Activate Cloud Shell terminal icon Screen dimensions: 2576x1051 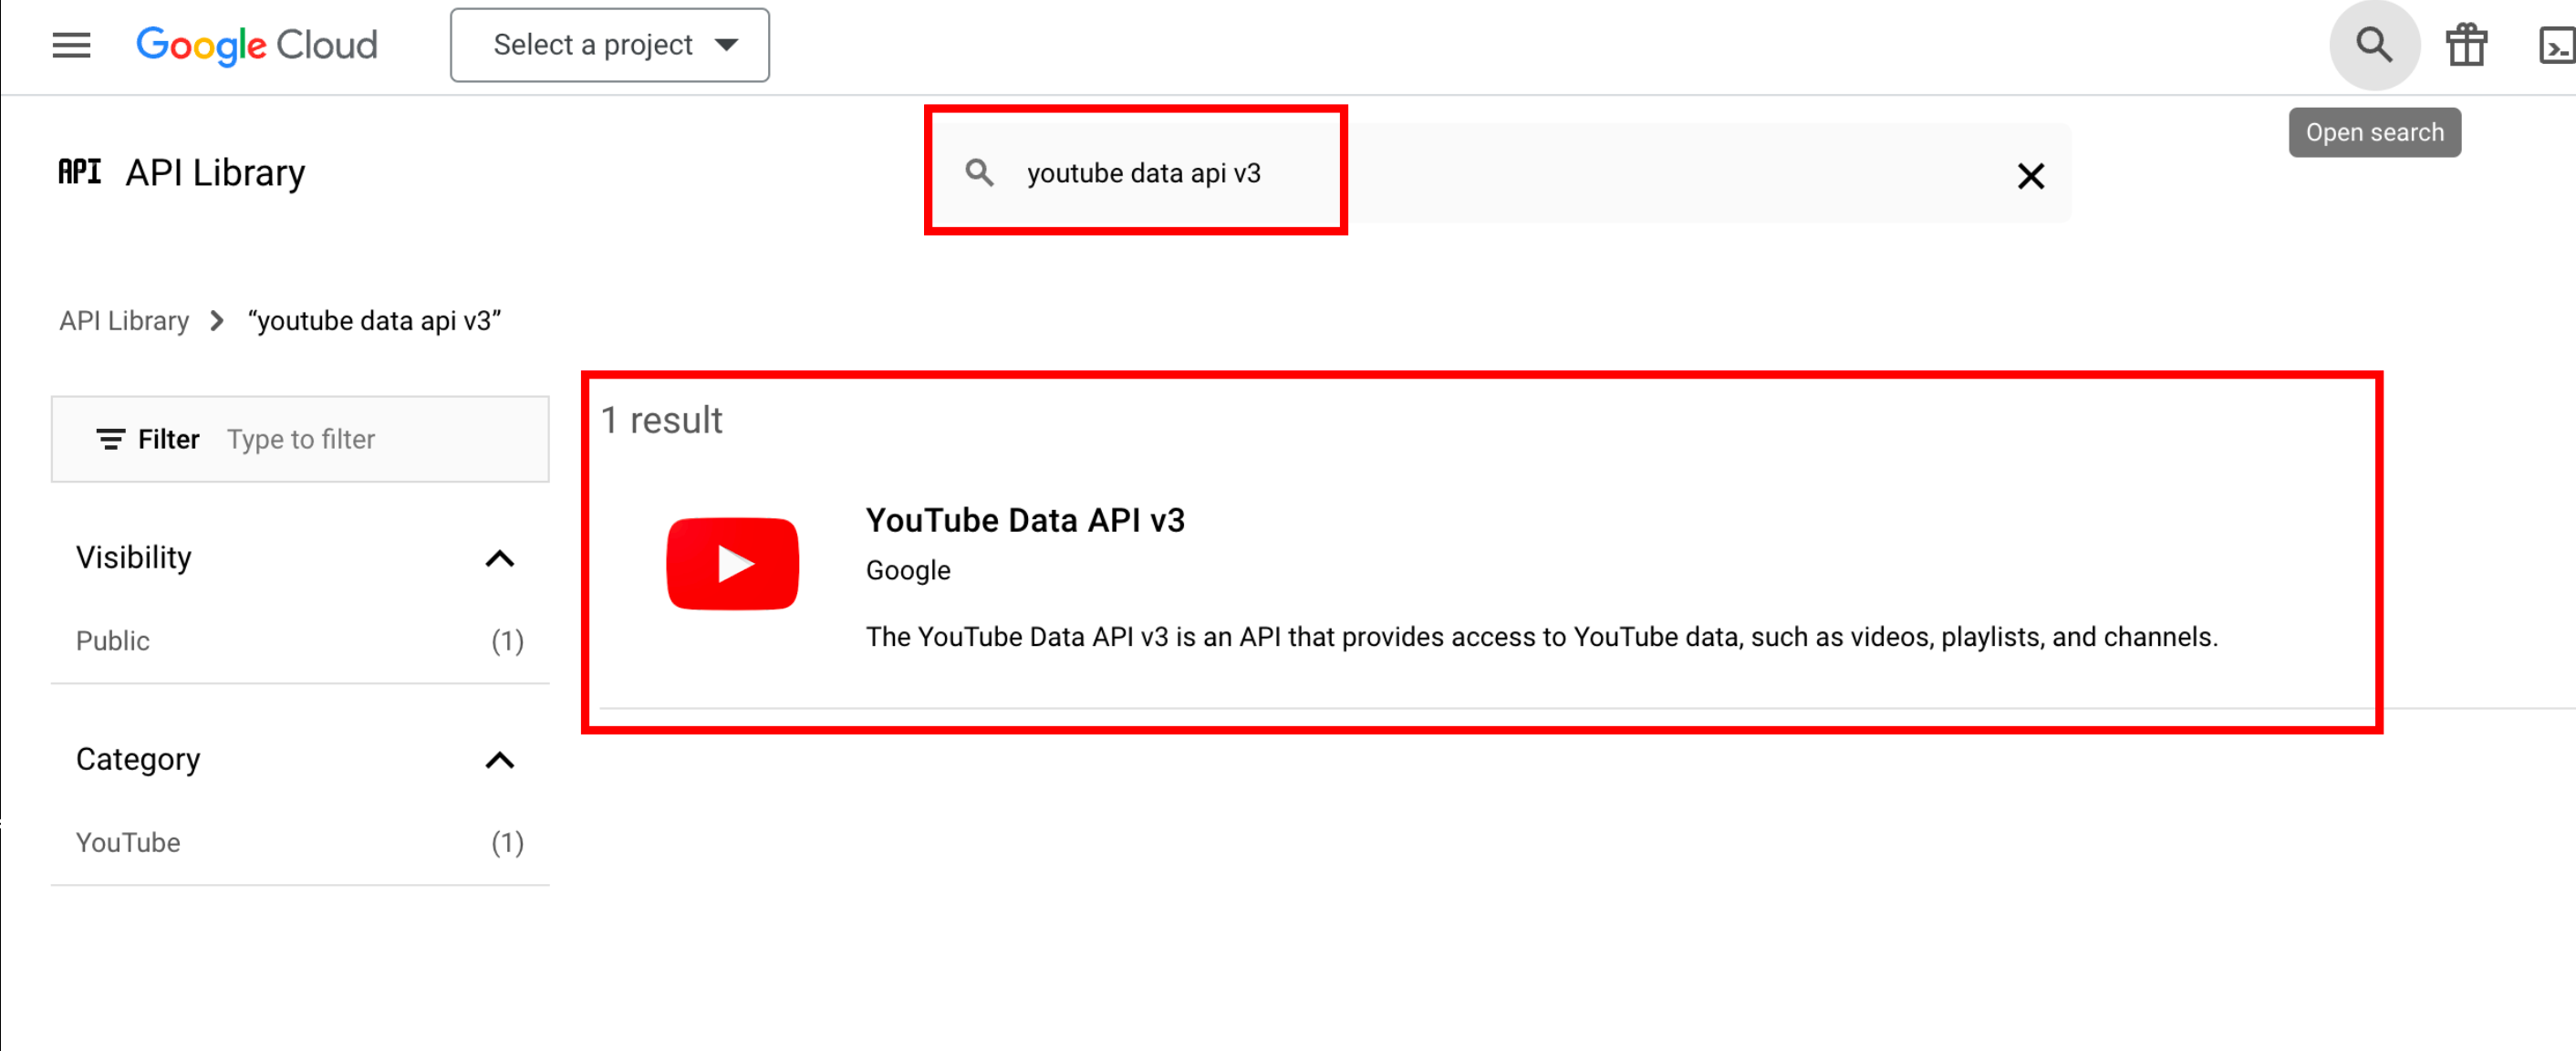point(2555,45)
